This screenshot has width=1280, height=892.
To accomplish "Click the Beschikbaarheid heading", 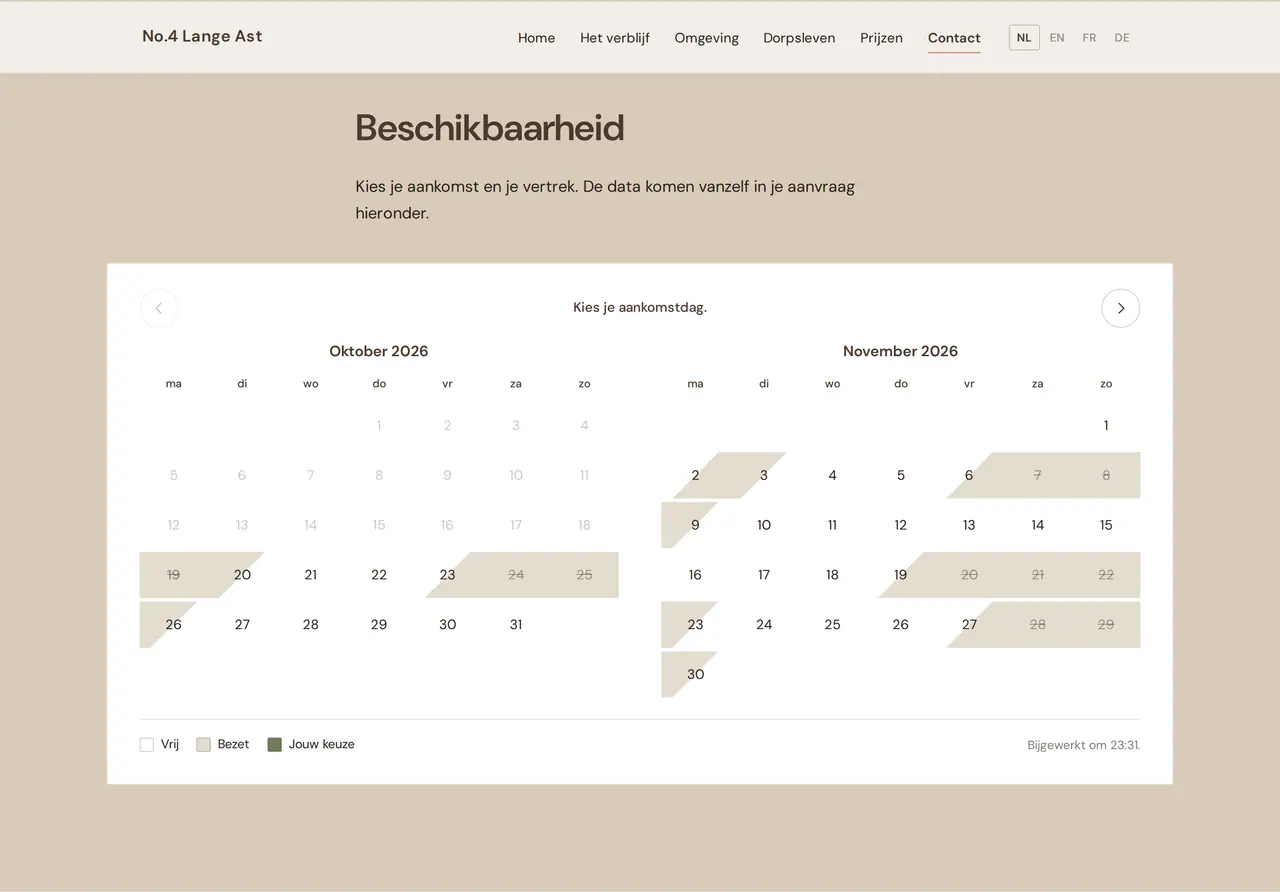I will click(x=490, y=128).
